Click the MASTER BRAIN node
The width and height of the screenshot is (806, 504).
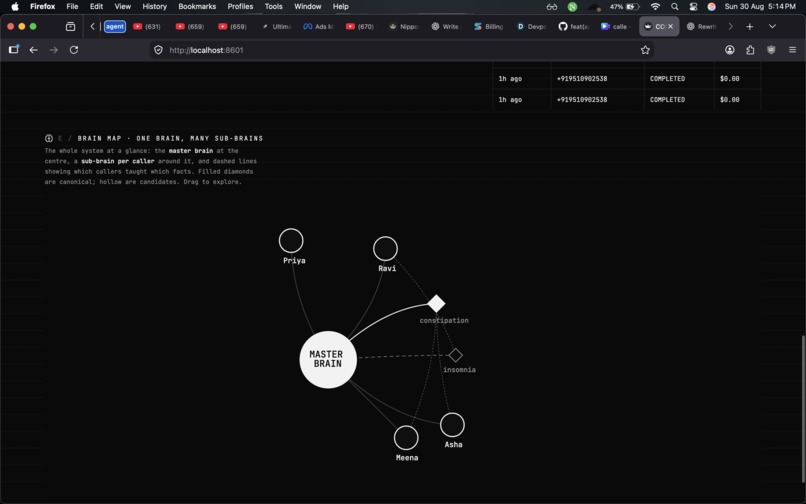click(x=328, y=359)
